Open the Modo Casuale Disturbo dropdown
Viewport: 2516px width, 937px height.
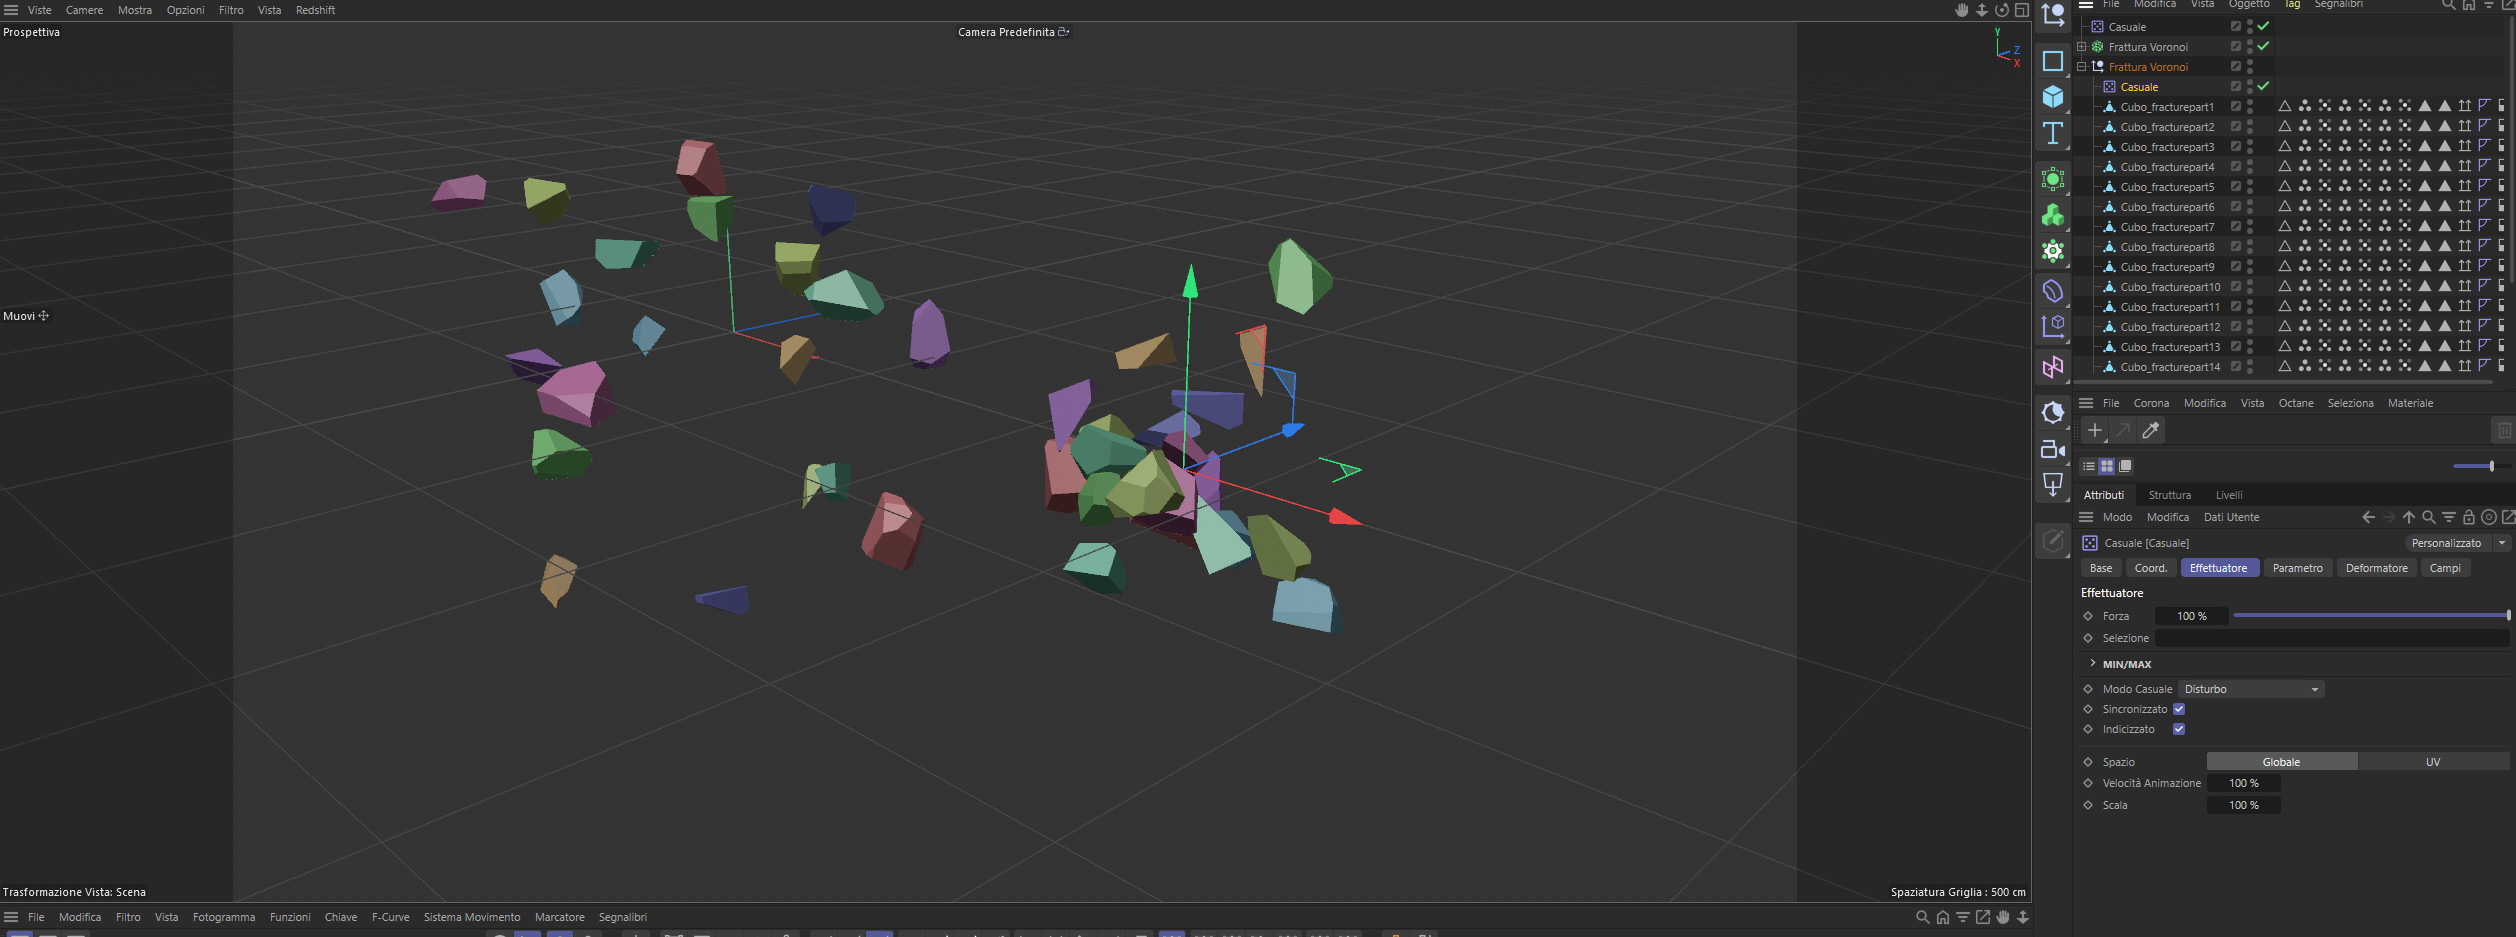(2250, 689)
